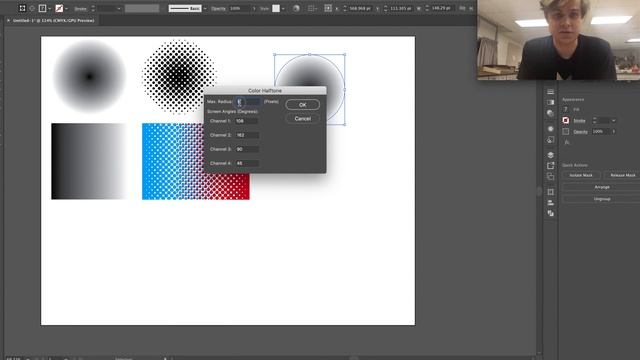The height and width of the screenshot is (360, 640).
Task: Open the Stroke weight dropdown in Appearance
Action: [x=613, y=121]
